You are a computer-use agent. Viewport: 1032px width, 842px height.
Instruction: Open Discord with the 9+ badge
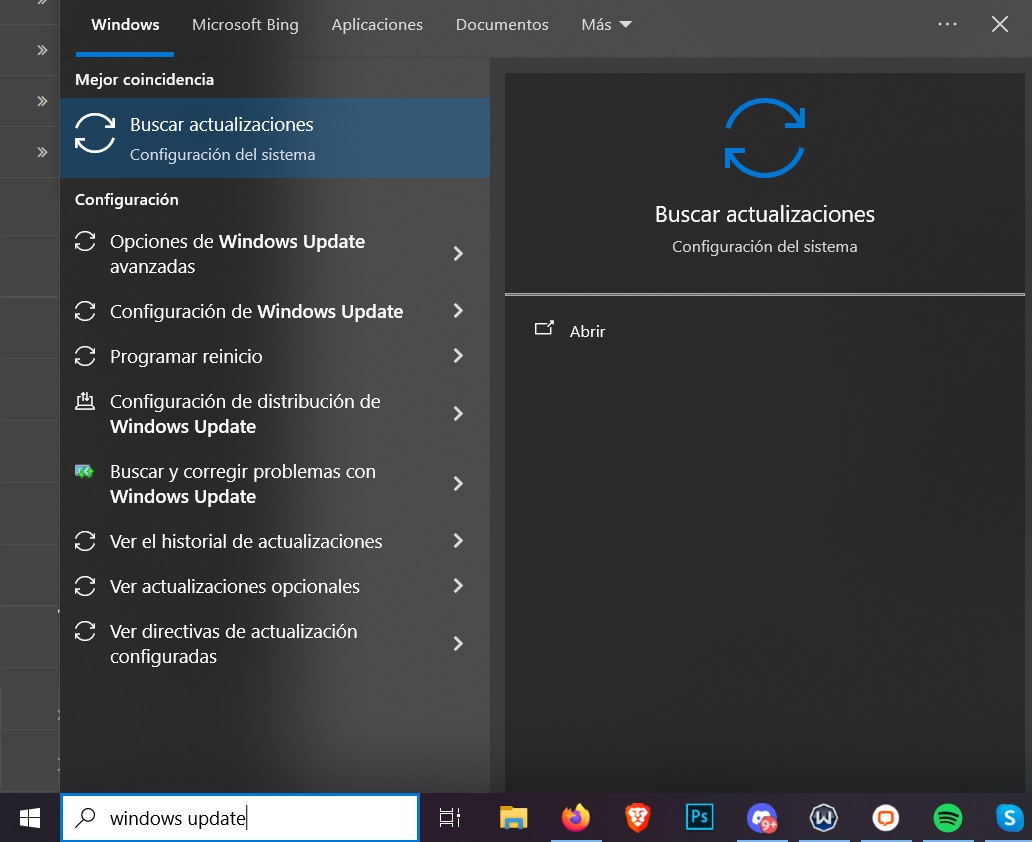point(762,818)
